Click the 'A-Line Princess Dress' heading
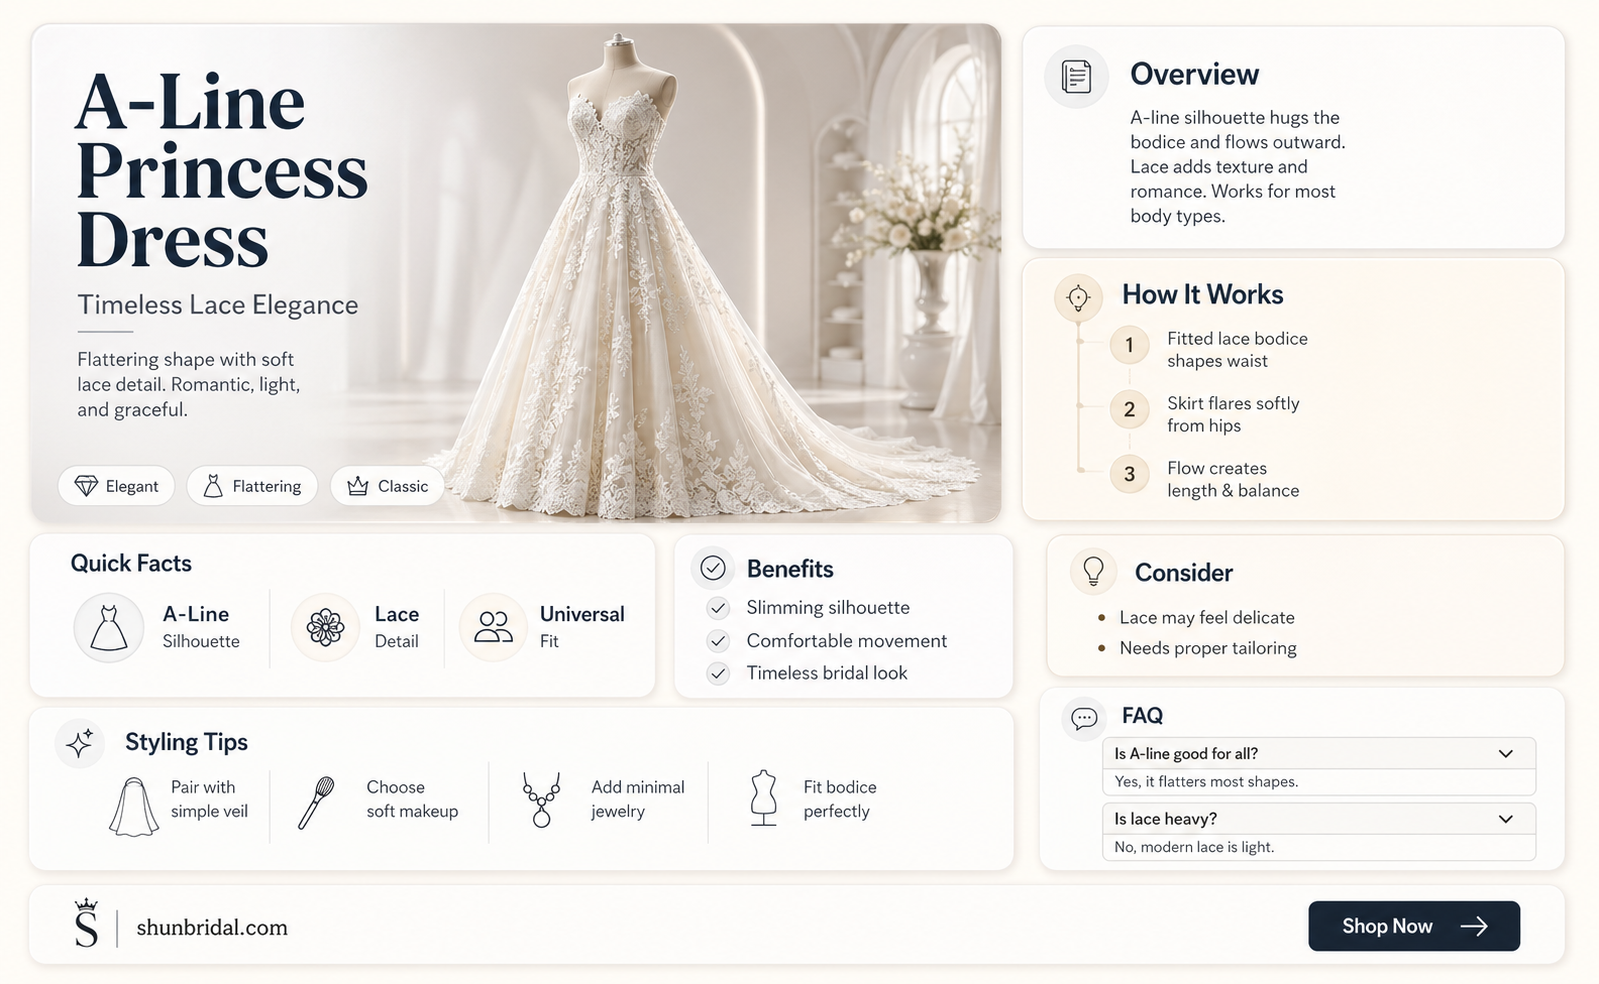Screen dimensions: 1599x984 (x=222, y=172)
